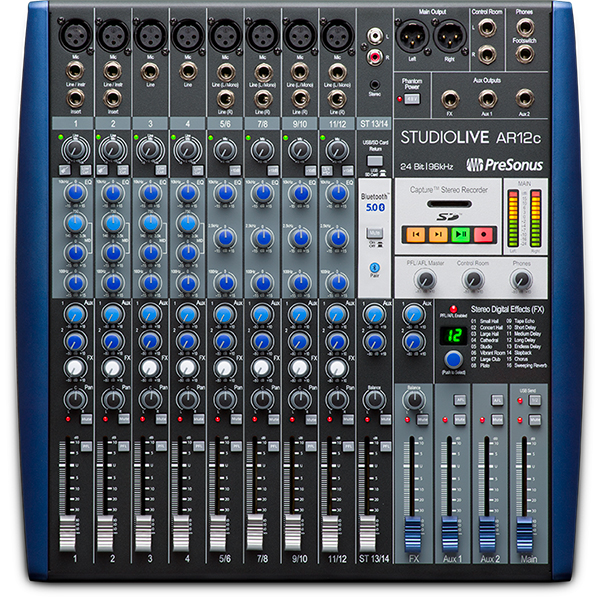Click the Main Output Right XLR connector
Screen dimensions: 600x600
tap(450, 37)
